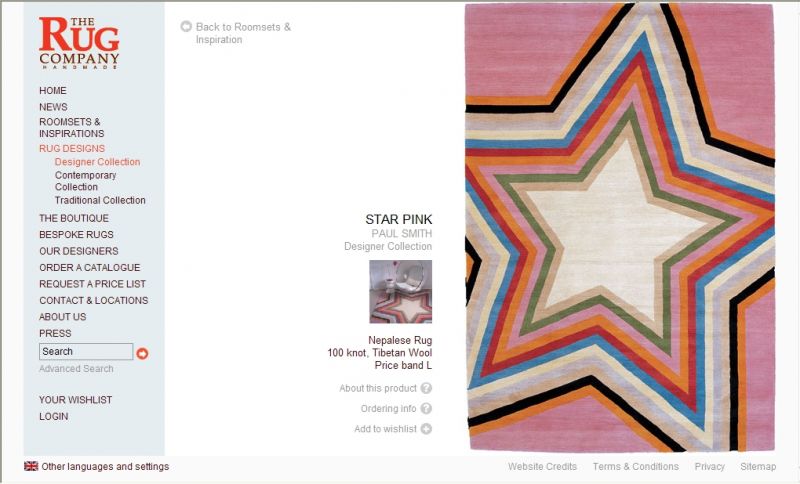Image resolution: width=800 pixels, height=484 pixels.
Task: Open the Advanced Search link
Action: [x=76, y=369]
